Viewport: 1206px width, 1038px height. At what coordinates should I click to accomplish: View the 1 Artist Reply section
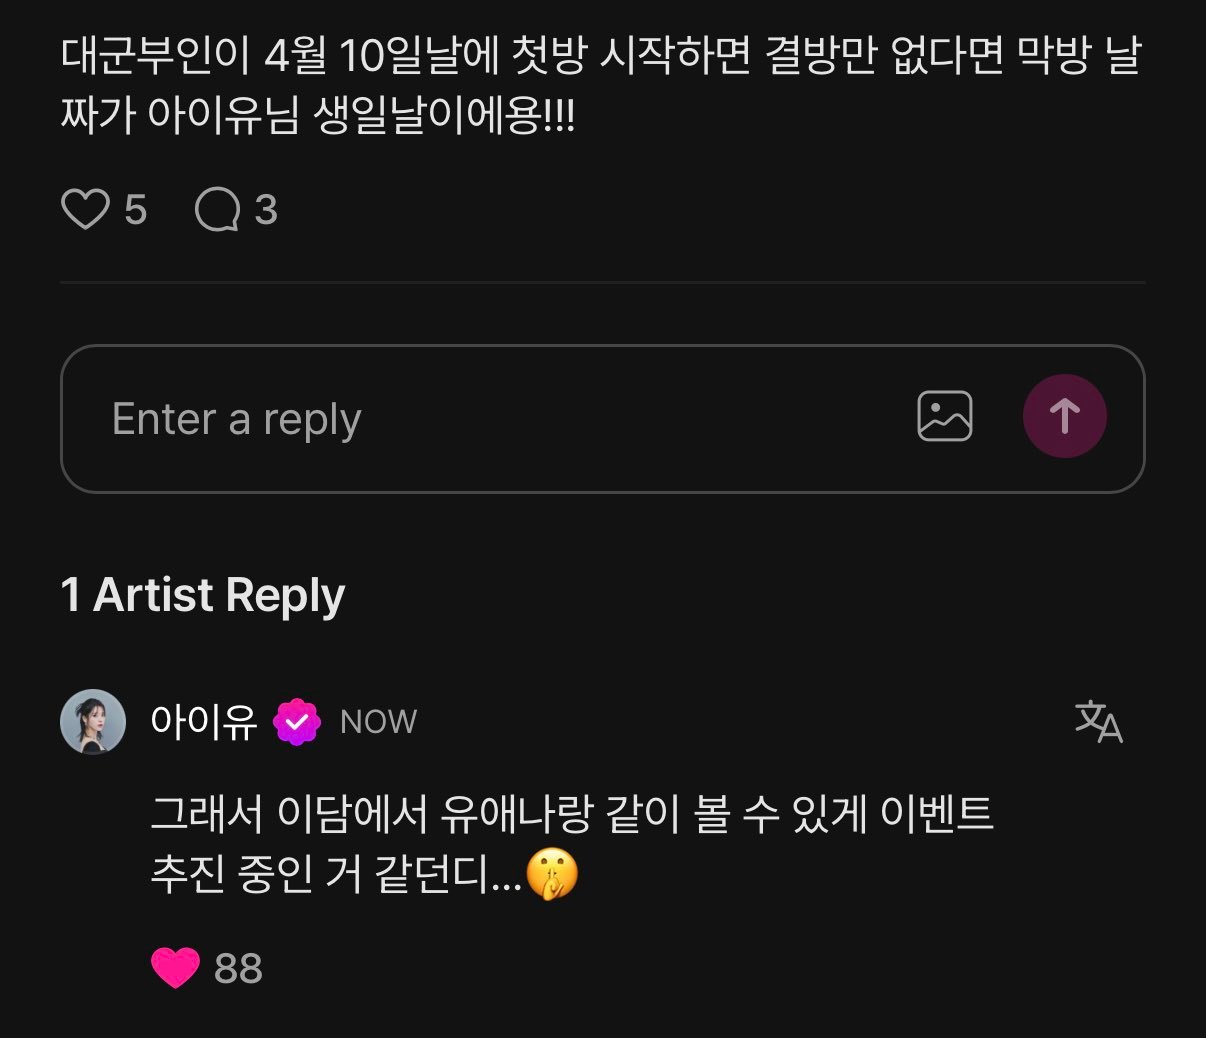[x=202, y=594]
